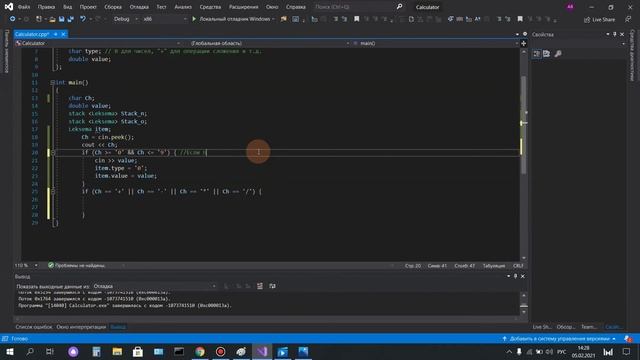Open the 110 % zoom level dropdown

[26, 266]
